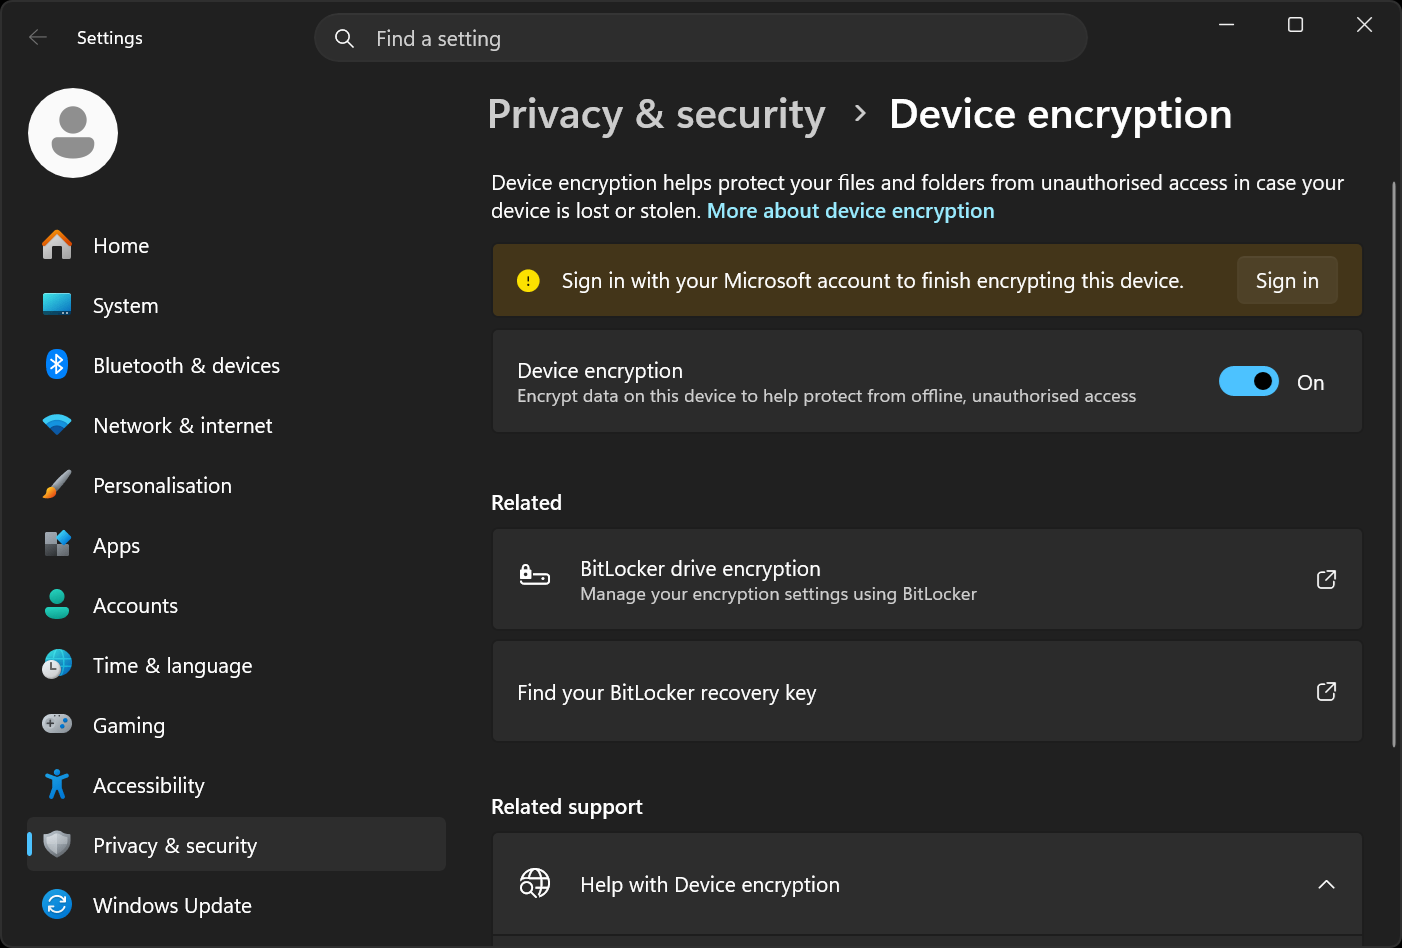
Task: Collapse the Help with Device encryption section
Action: pyautogui.click(x=1326, y=884)
